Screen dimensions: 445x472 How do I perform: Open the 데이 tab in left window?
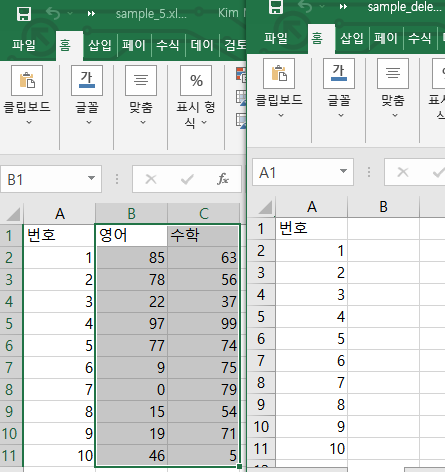coord(202,45)
